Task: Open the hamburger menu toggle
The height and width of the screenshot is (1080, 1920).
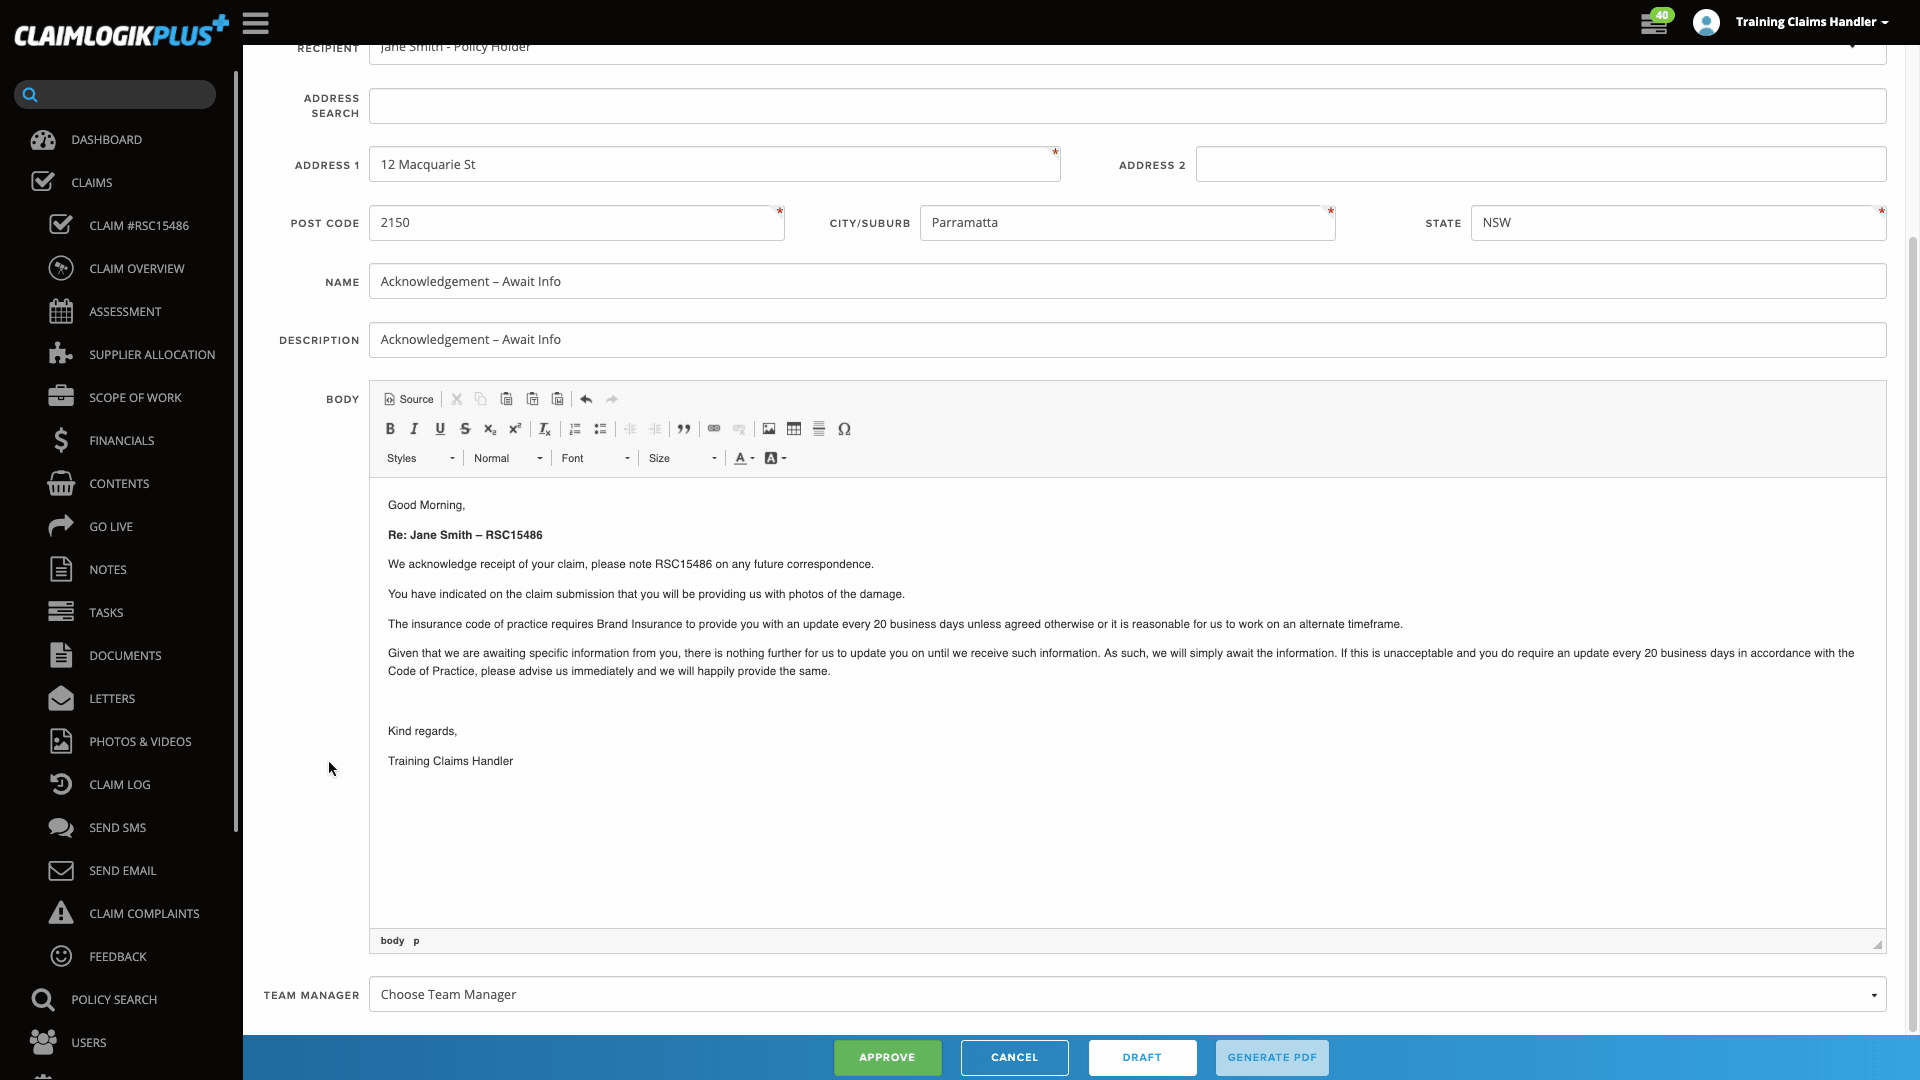Action: coord(256,23)
